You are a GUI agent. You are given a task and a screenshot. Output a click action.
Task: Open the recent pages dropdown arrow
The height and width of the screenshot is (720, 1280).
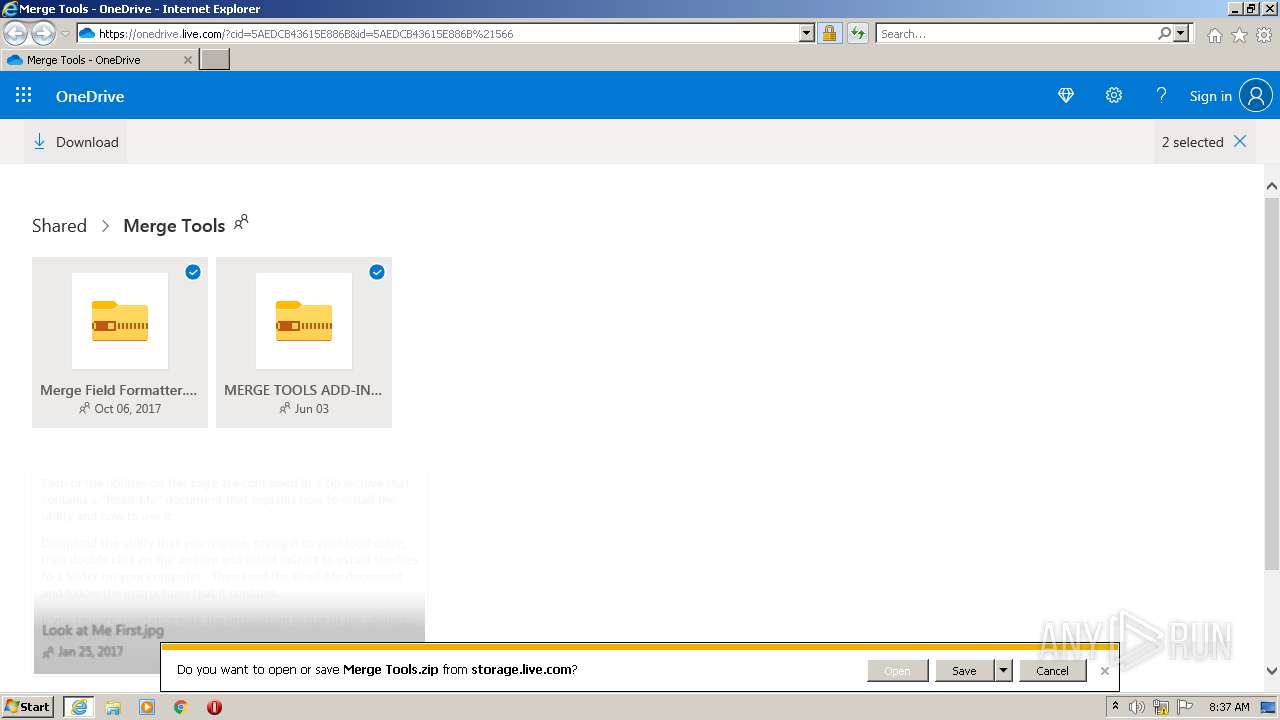click(66, 33)
